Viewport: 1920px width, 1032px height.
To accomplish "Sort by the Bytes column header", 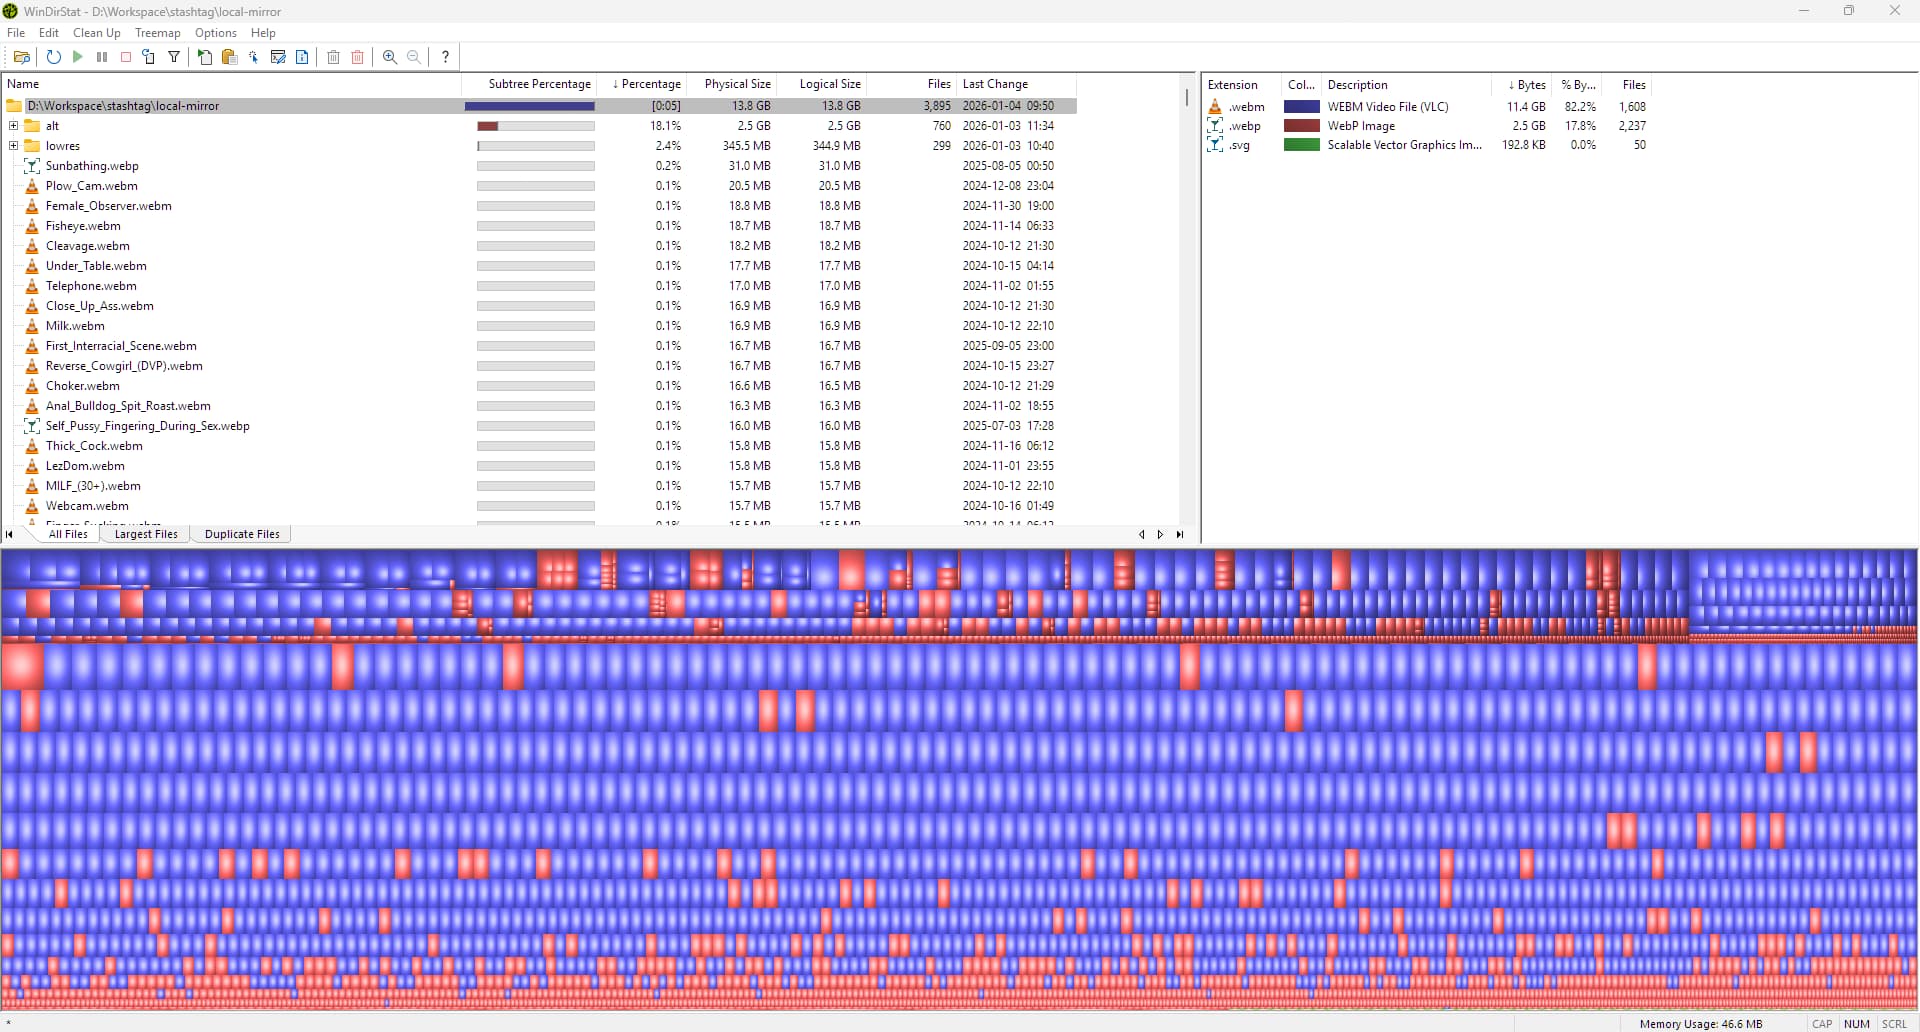I will [x=1526, y=85].
